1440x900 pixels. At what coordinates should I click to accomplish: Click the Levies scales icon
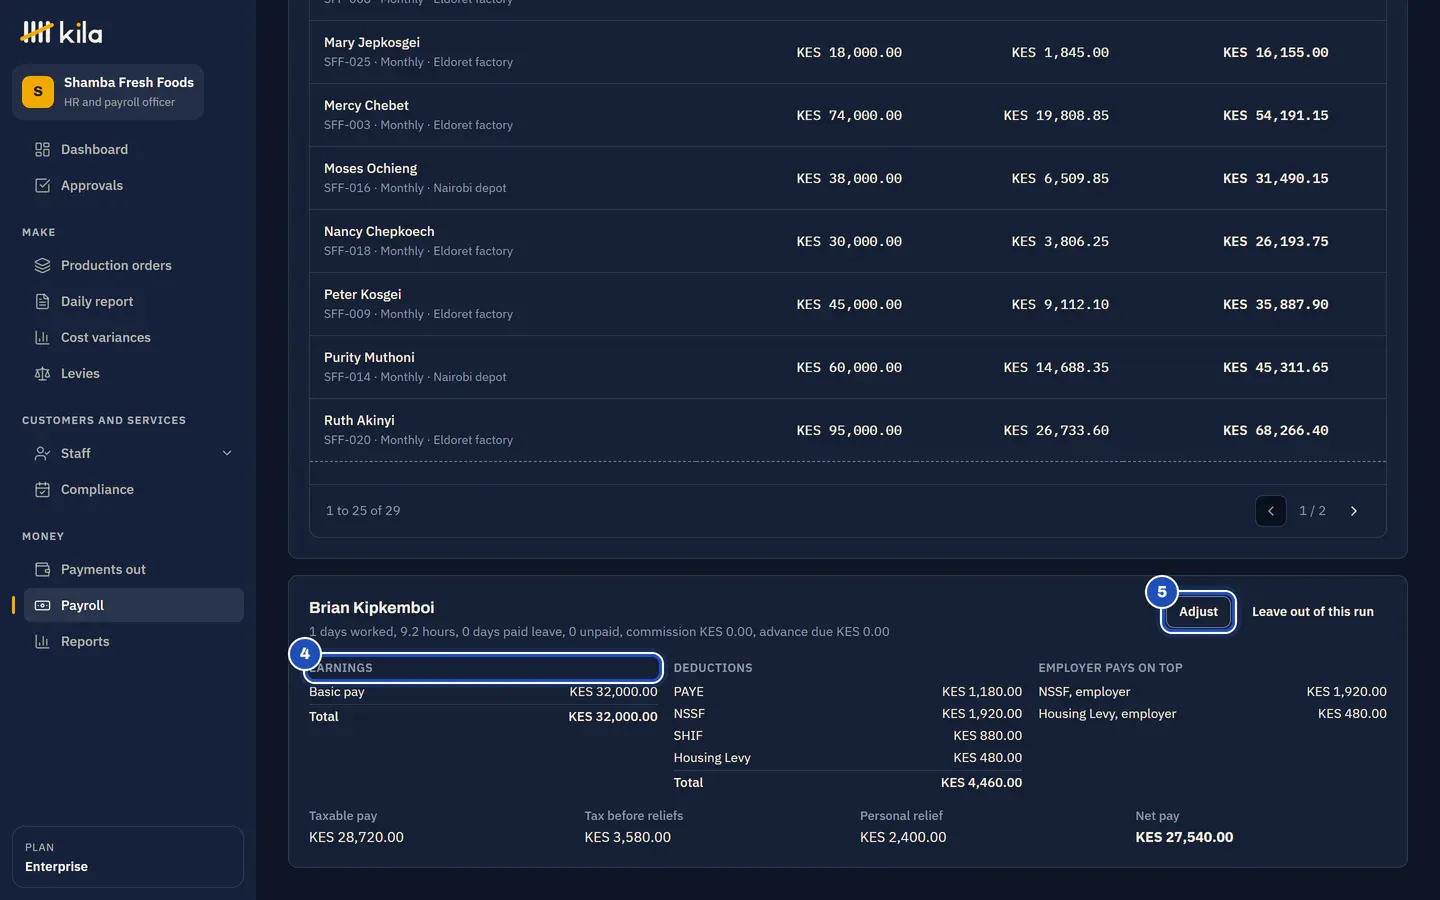tap(42, 374)
